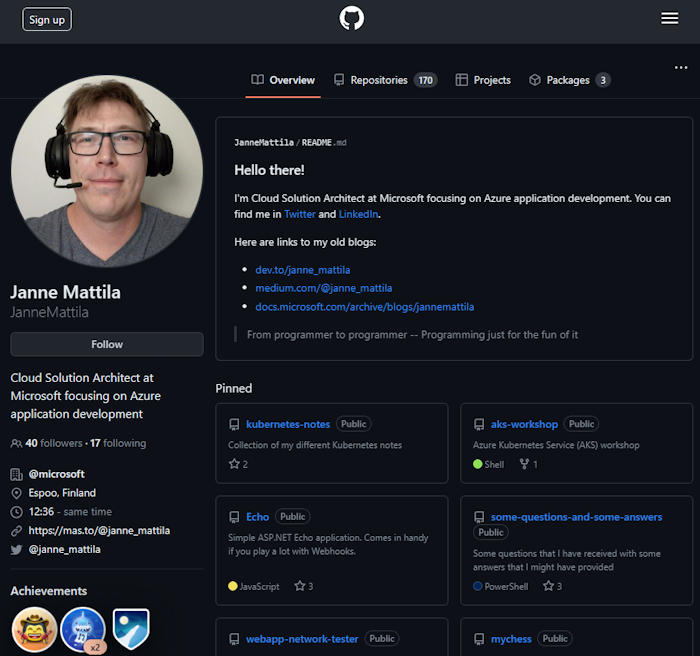Open the webapp-network-tester repository

pos(302,639)
